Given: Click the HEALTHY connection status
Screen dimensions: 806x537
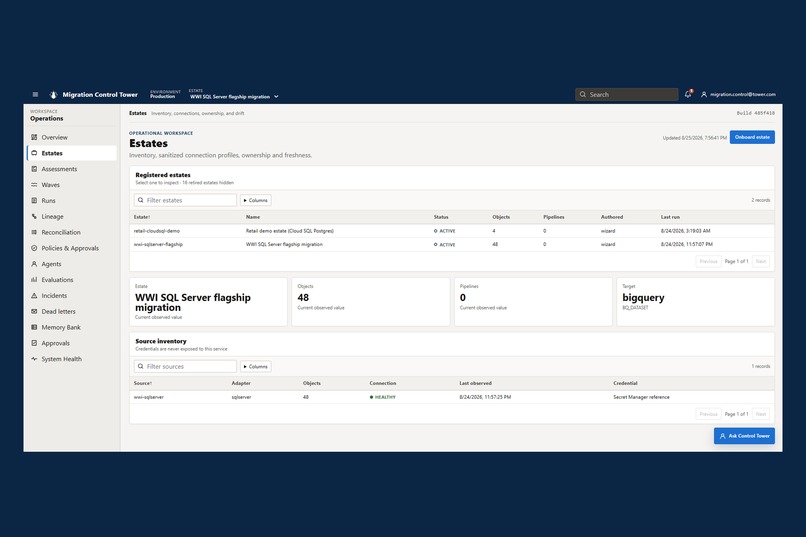Looking at the screenshot, I should (x=383, y=397).
